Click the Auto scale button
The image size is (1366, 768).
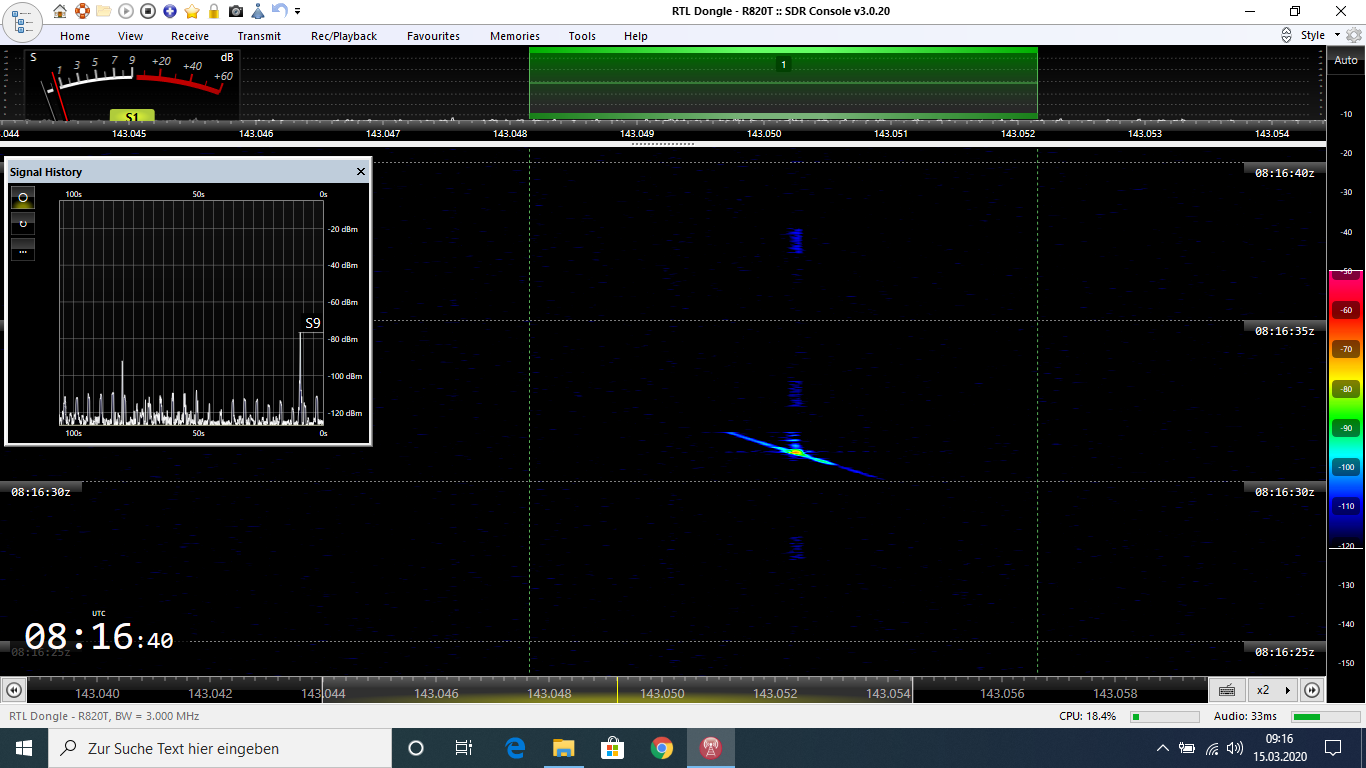tap(1346, 60)
